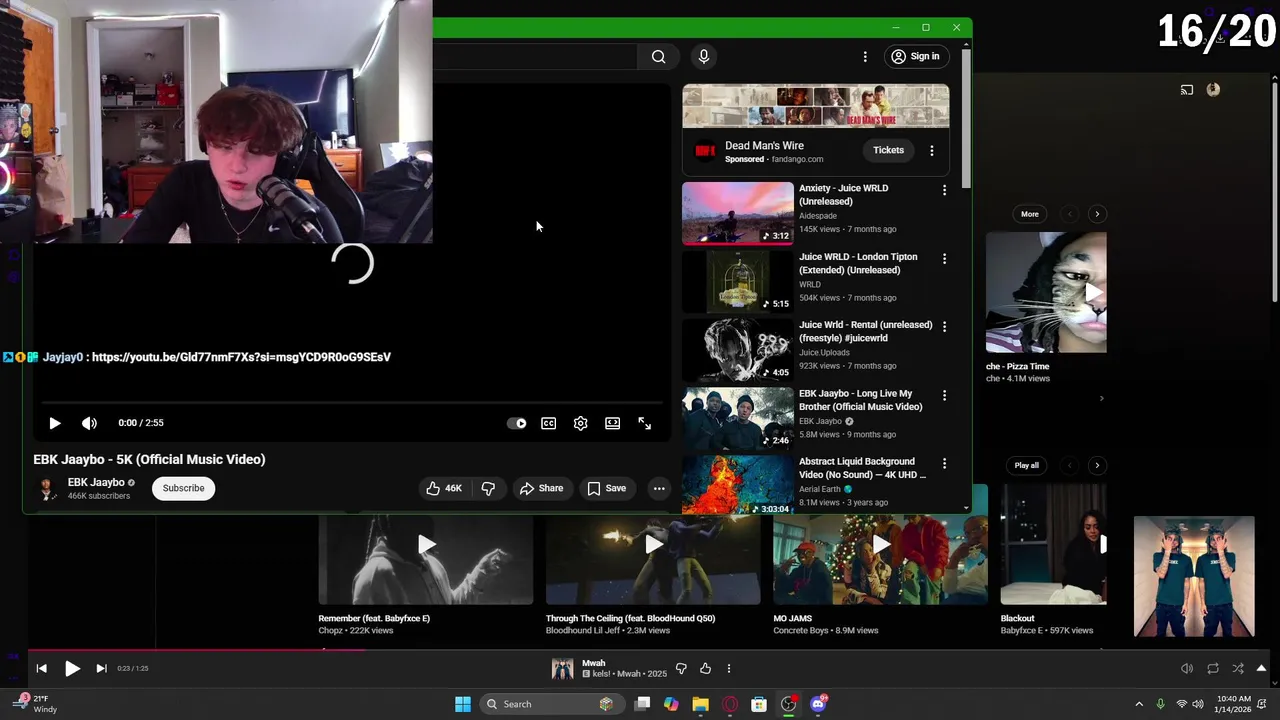Screen dimensions: 1280x720
Task: Click the cast icon in music app
Action: (x=1187, y=90)
